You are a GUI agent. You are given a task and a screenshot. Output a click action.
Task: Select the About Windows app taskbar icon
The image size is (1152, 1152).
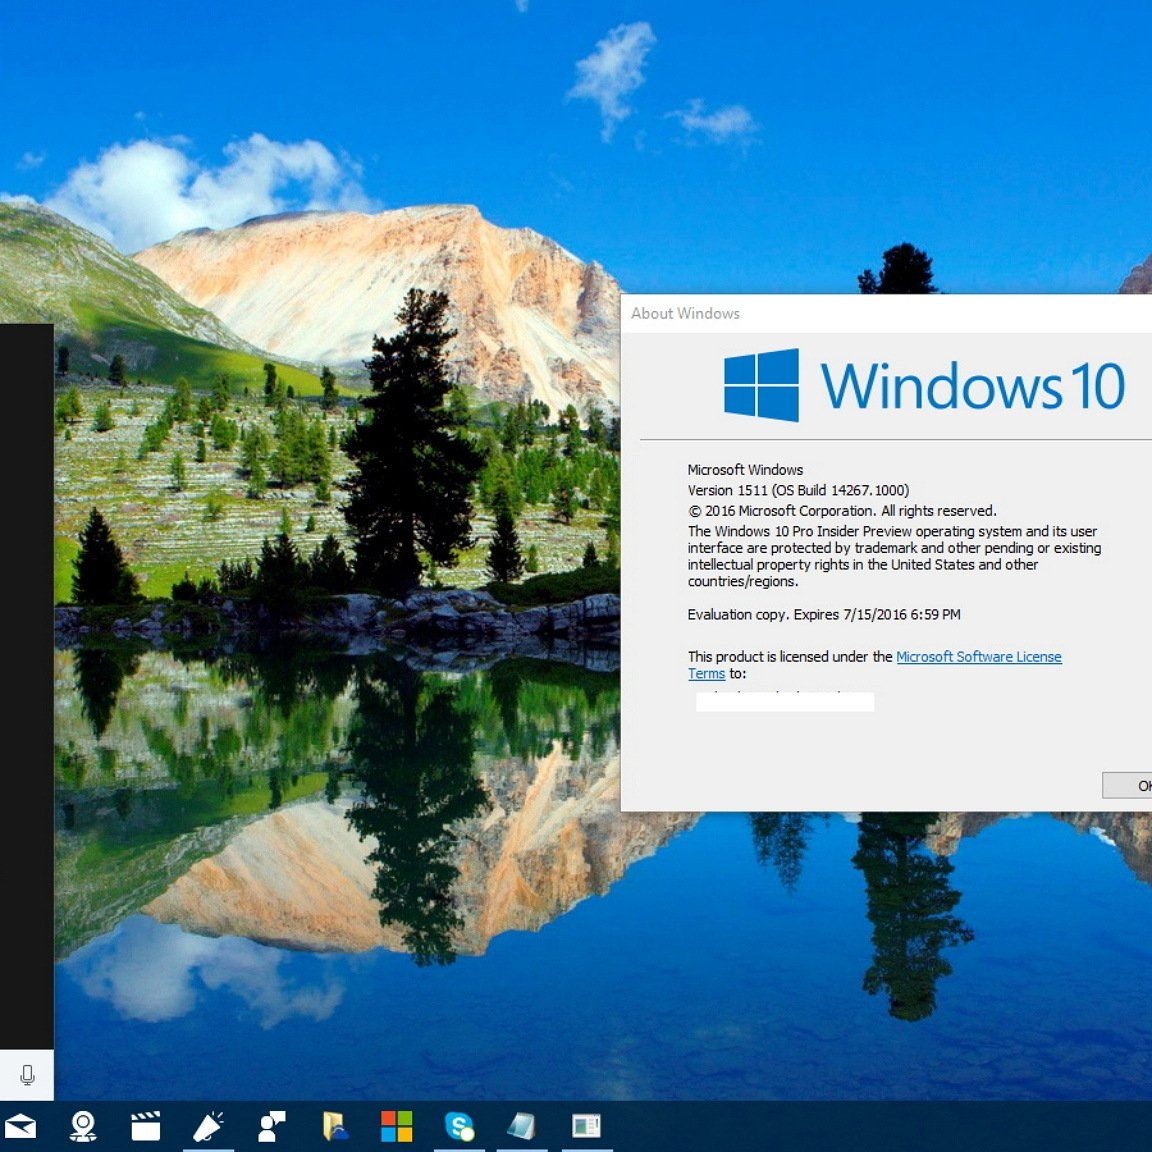[586, 1126]
